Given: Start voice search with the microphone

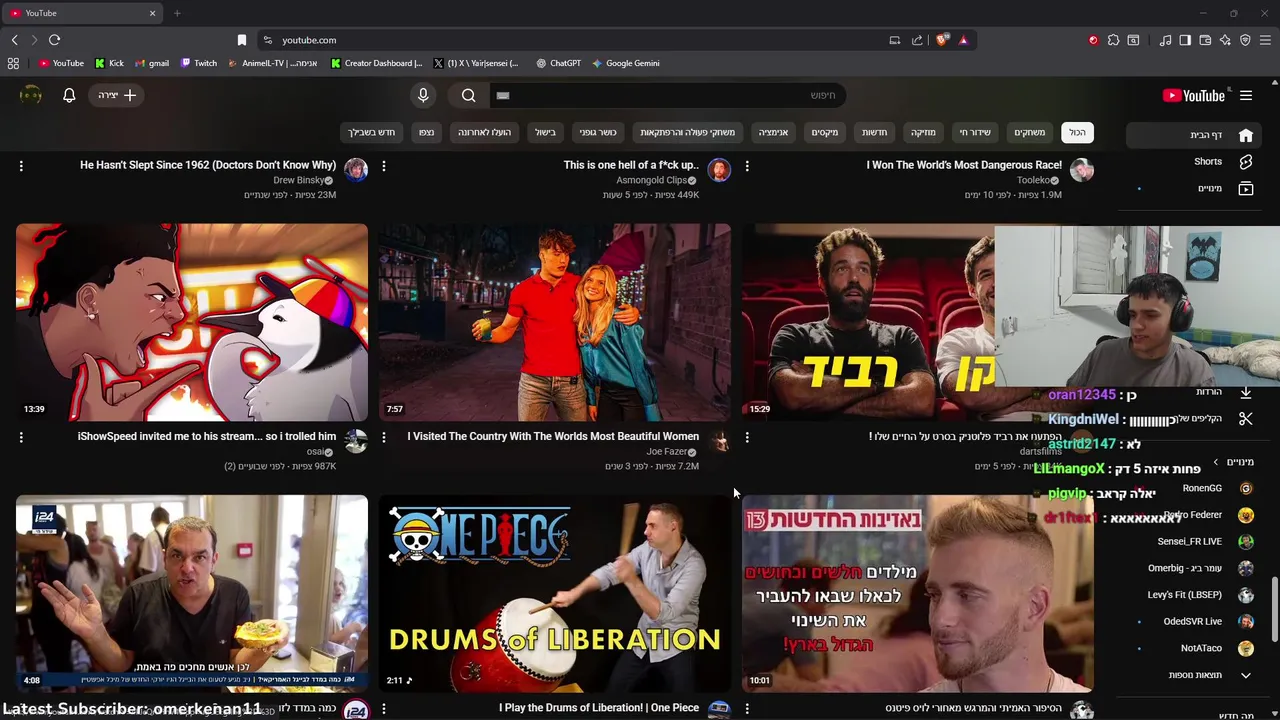Looking at the screenshot, I should click(423, 95).
